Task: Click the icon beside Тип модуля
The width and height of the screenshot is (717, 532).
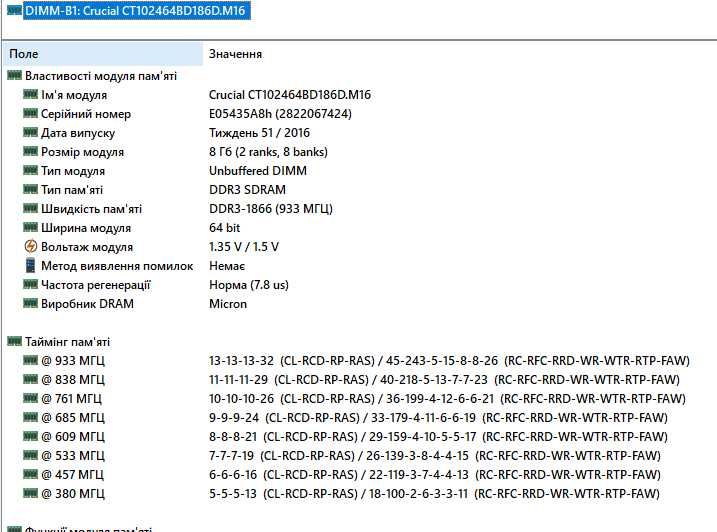Action: (30, 170)
